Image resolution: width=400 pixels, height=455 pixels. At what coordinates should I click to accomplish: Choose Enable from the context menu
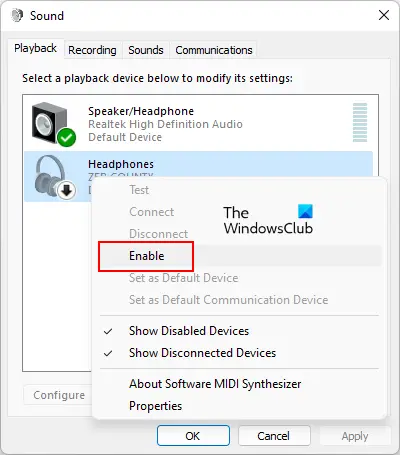[146, 256]
